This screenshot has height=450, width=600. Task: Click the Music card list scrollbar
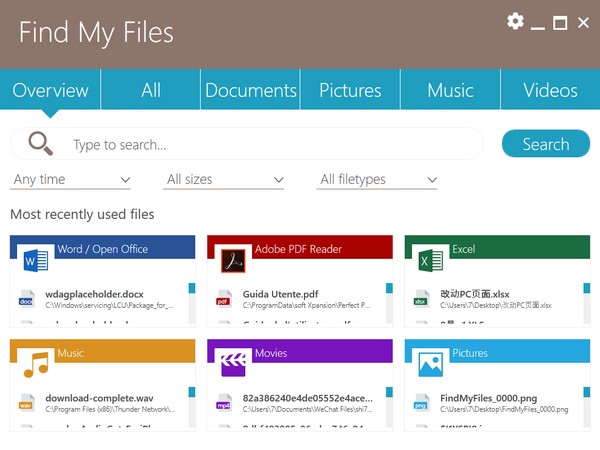coord(192,407)
